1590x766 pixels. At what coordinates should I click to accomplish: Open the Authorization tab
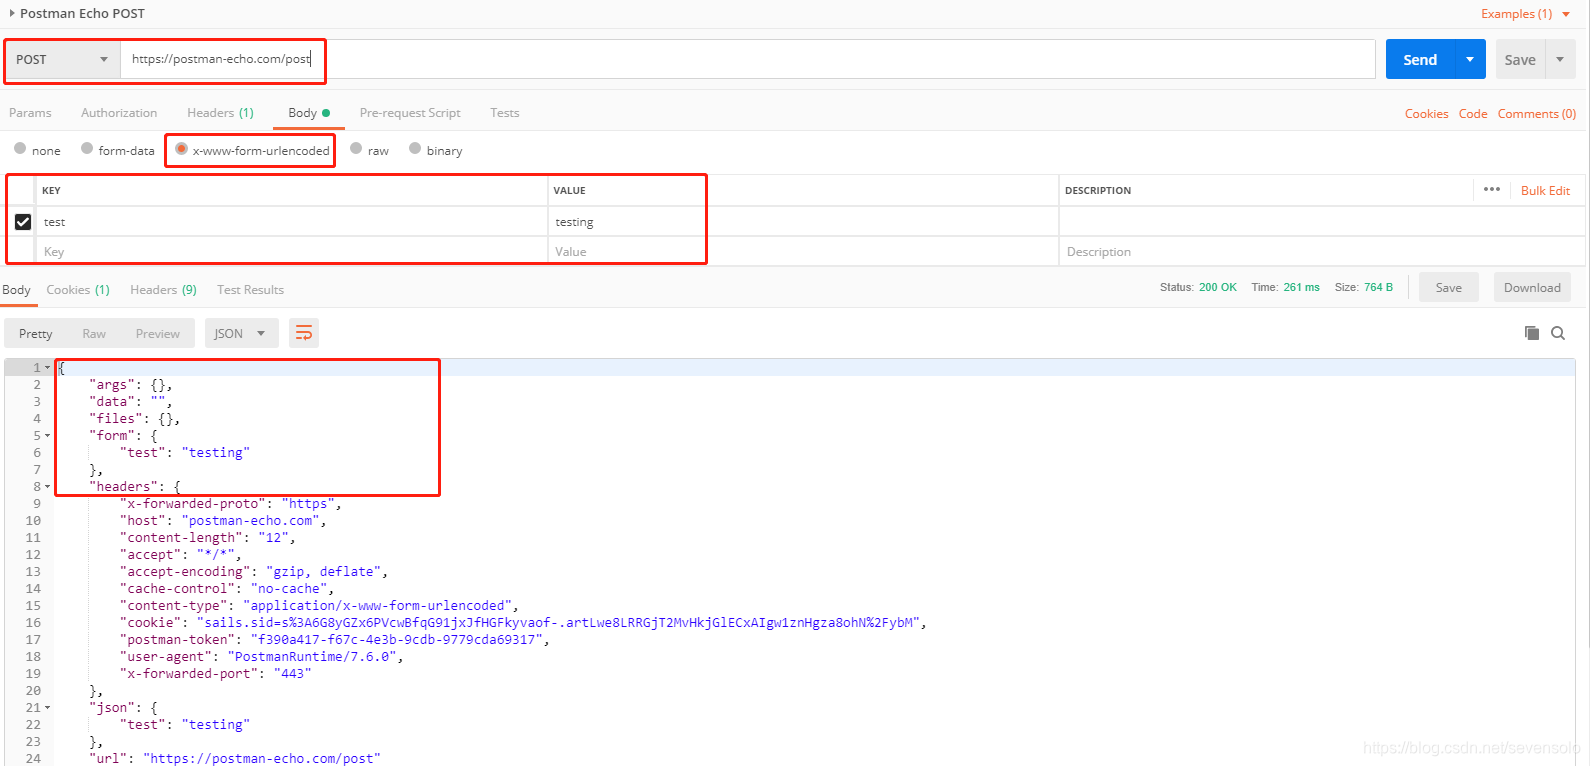119,113
